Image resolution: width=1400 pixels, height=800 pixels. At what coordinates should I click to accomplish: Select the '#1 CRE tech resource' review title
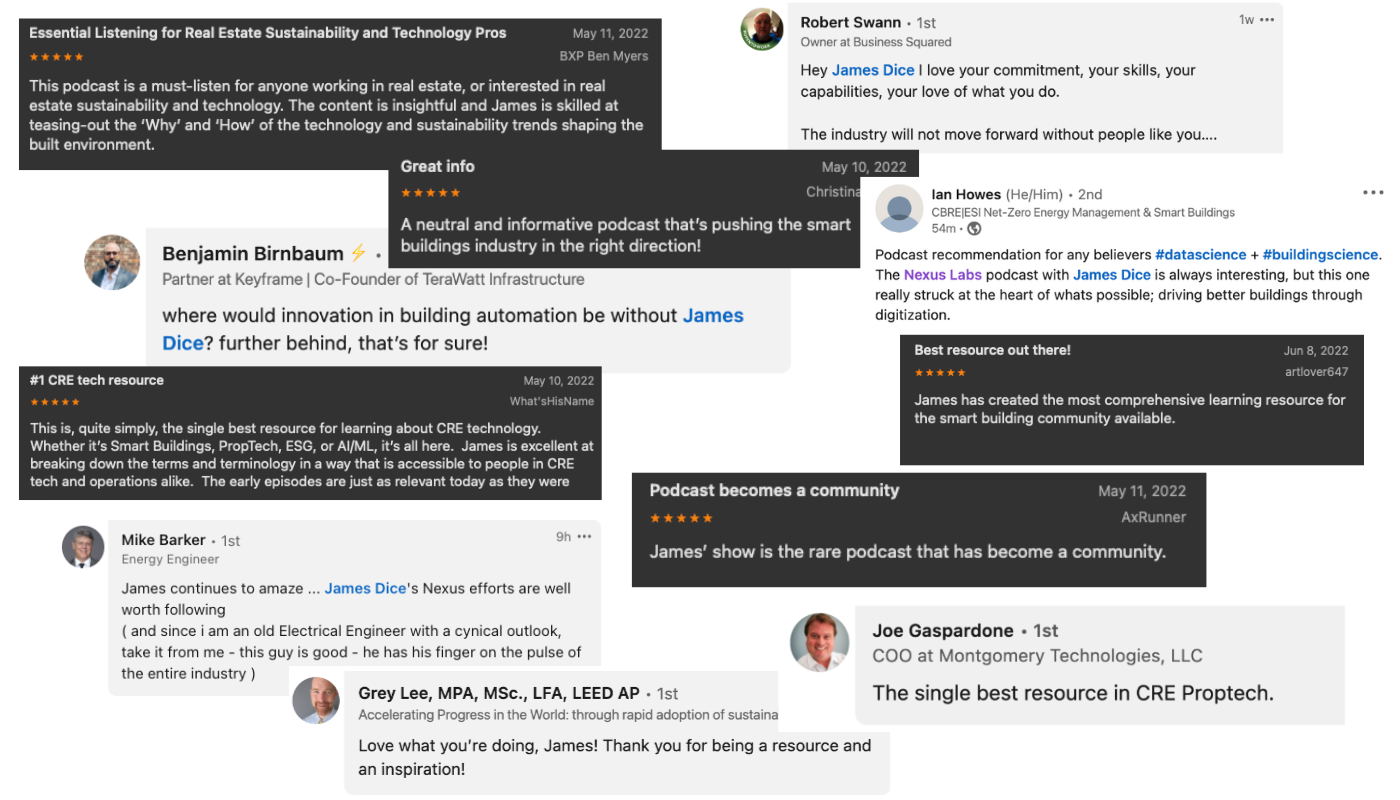[97, 380]
